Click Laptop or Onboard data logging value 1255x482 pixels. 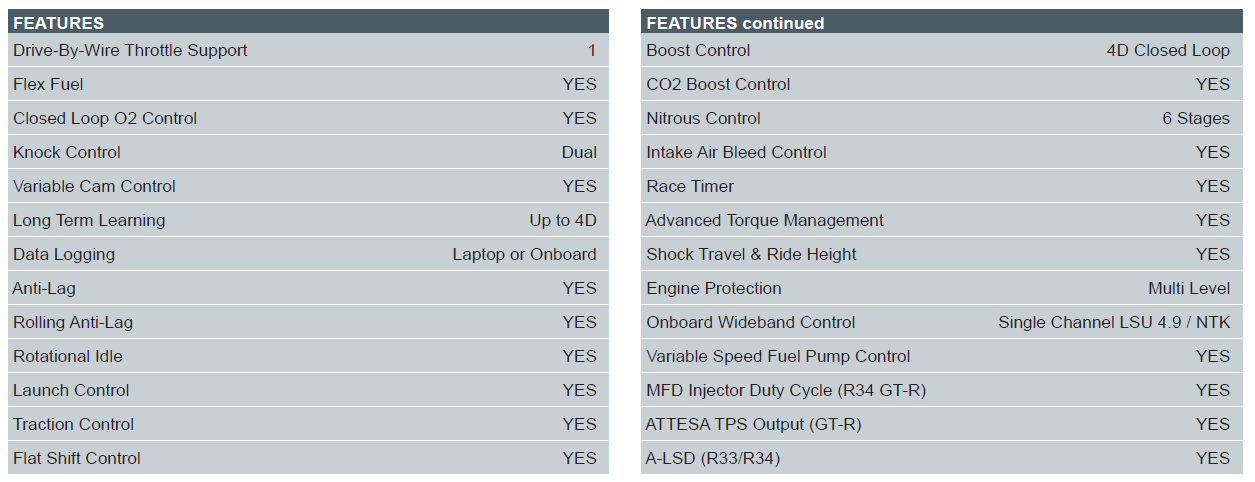524,254
